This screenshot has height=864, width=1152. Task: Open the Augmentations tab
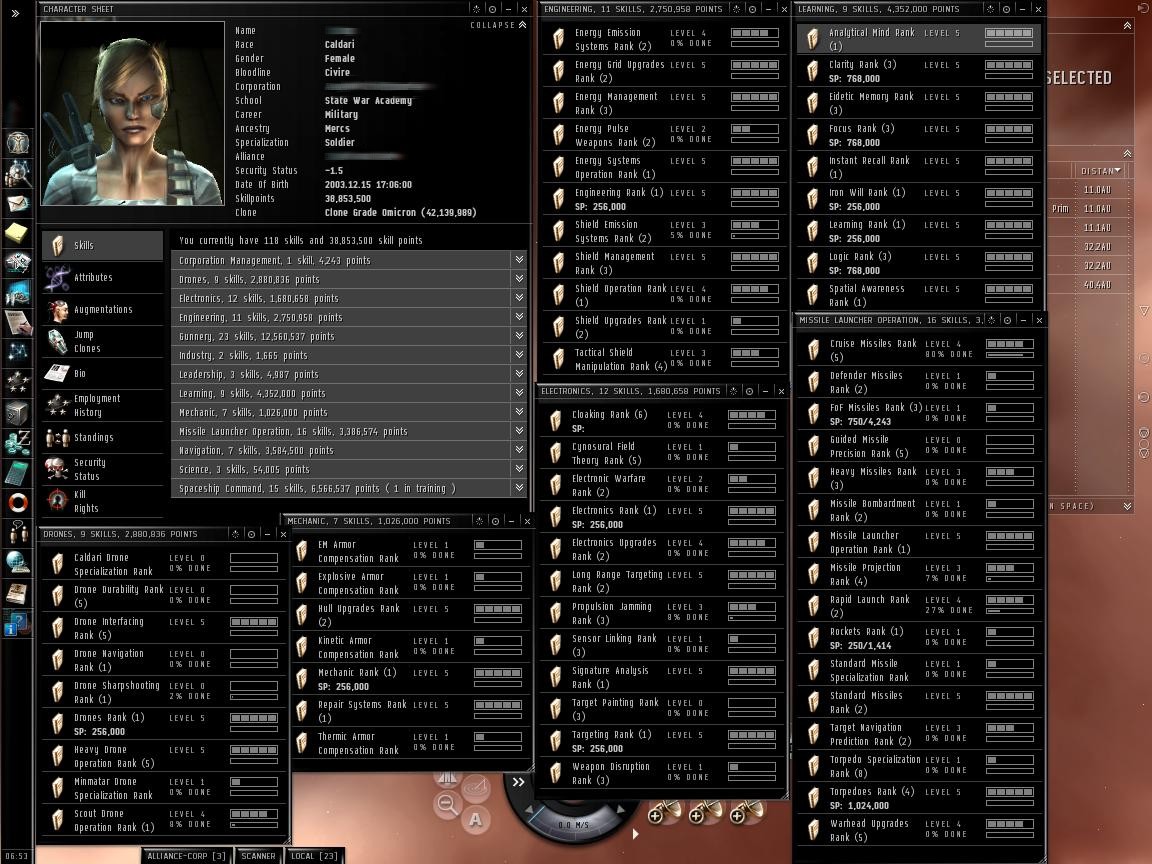click(102, 309)
